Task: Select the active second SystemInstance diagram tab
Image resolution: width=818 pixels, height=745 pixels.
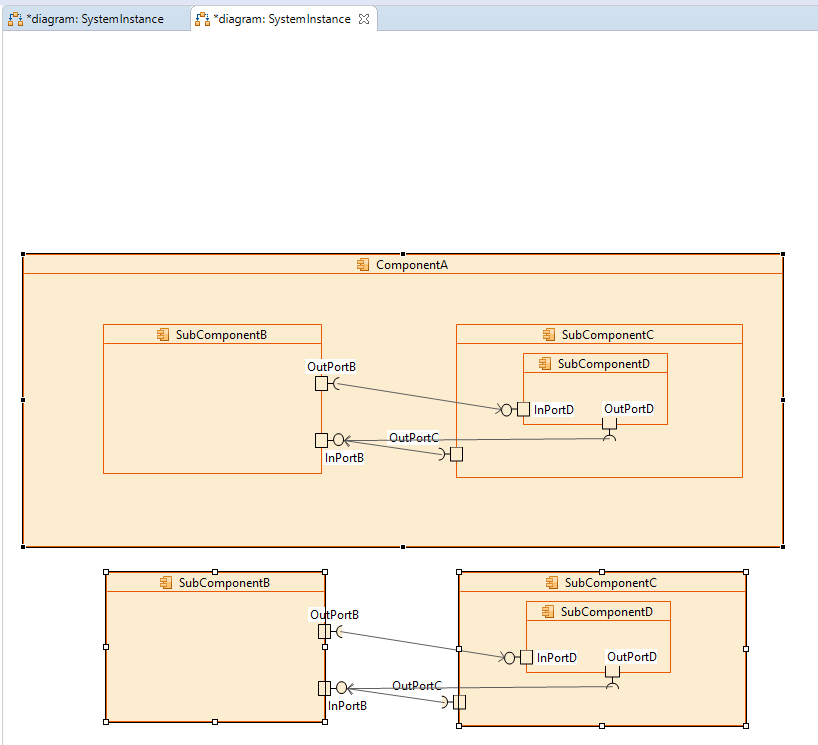Action: click(x=281, y=19)
